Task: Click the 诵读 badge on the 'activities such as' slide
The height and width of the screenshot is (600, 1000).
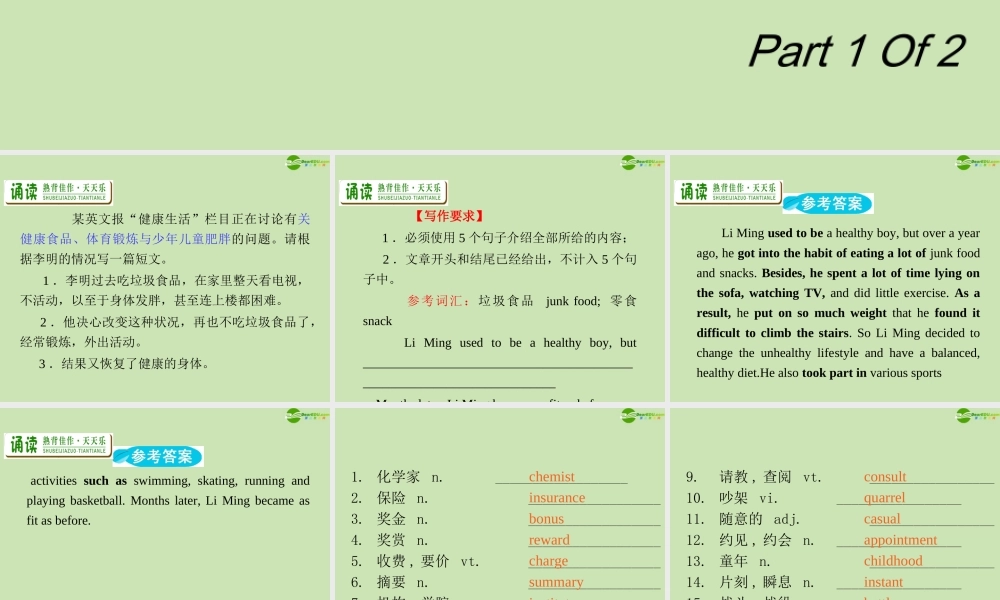Action: click(x=58, y=445)
